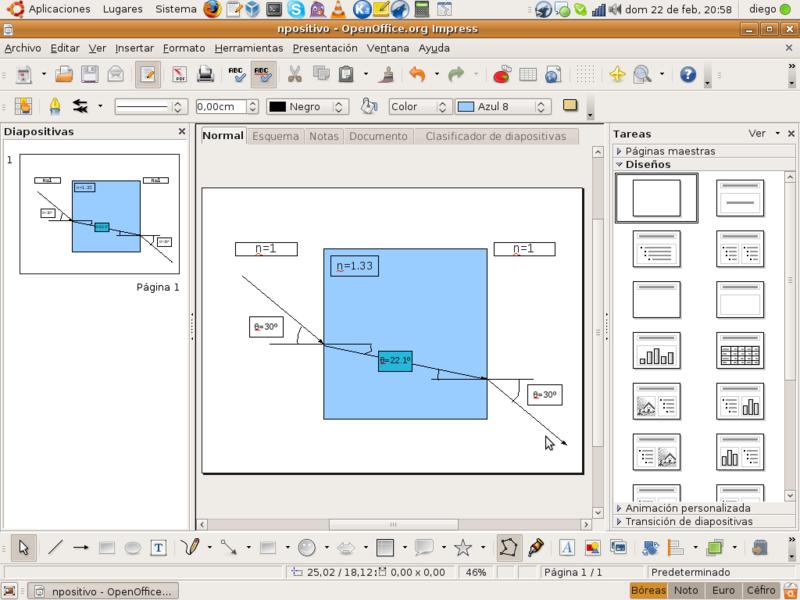Choose the line-with-arrow tool
This screenshot has width=800, height=600.
pos(81,548)
